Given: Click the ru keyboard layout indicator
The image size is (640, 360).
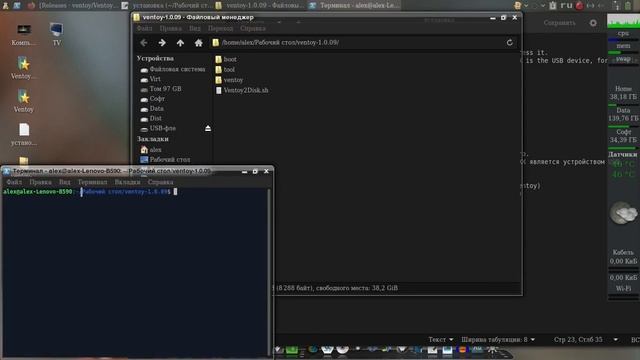Looking at the screenshot, I should coord(566,5).
